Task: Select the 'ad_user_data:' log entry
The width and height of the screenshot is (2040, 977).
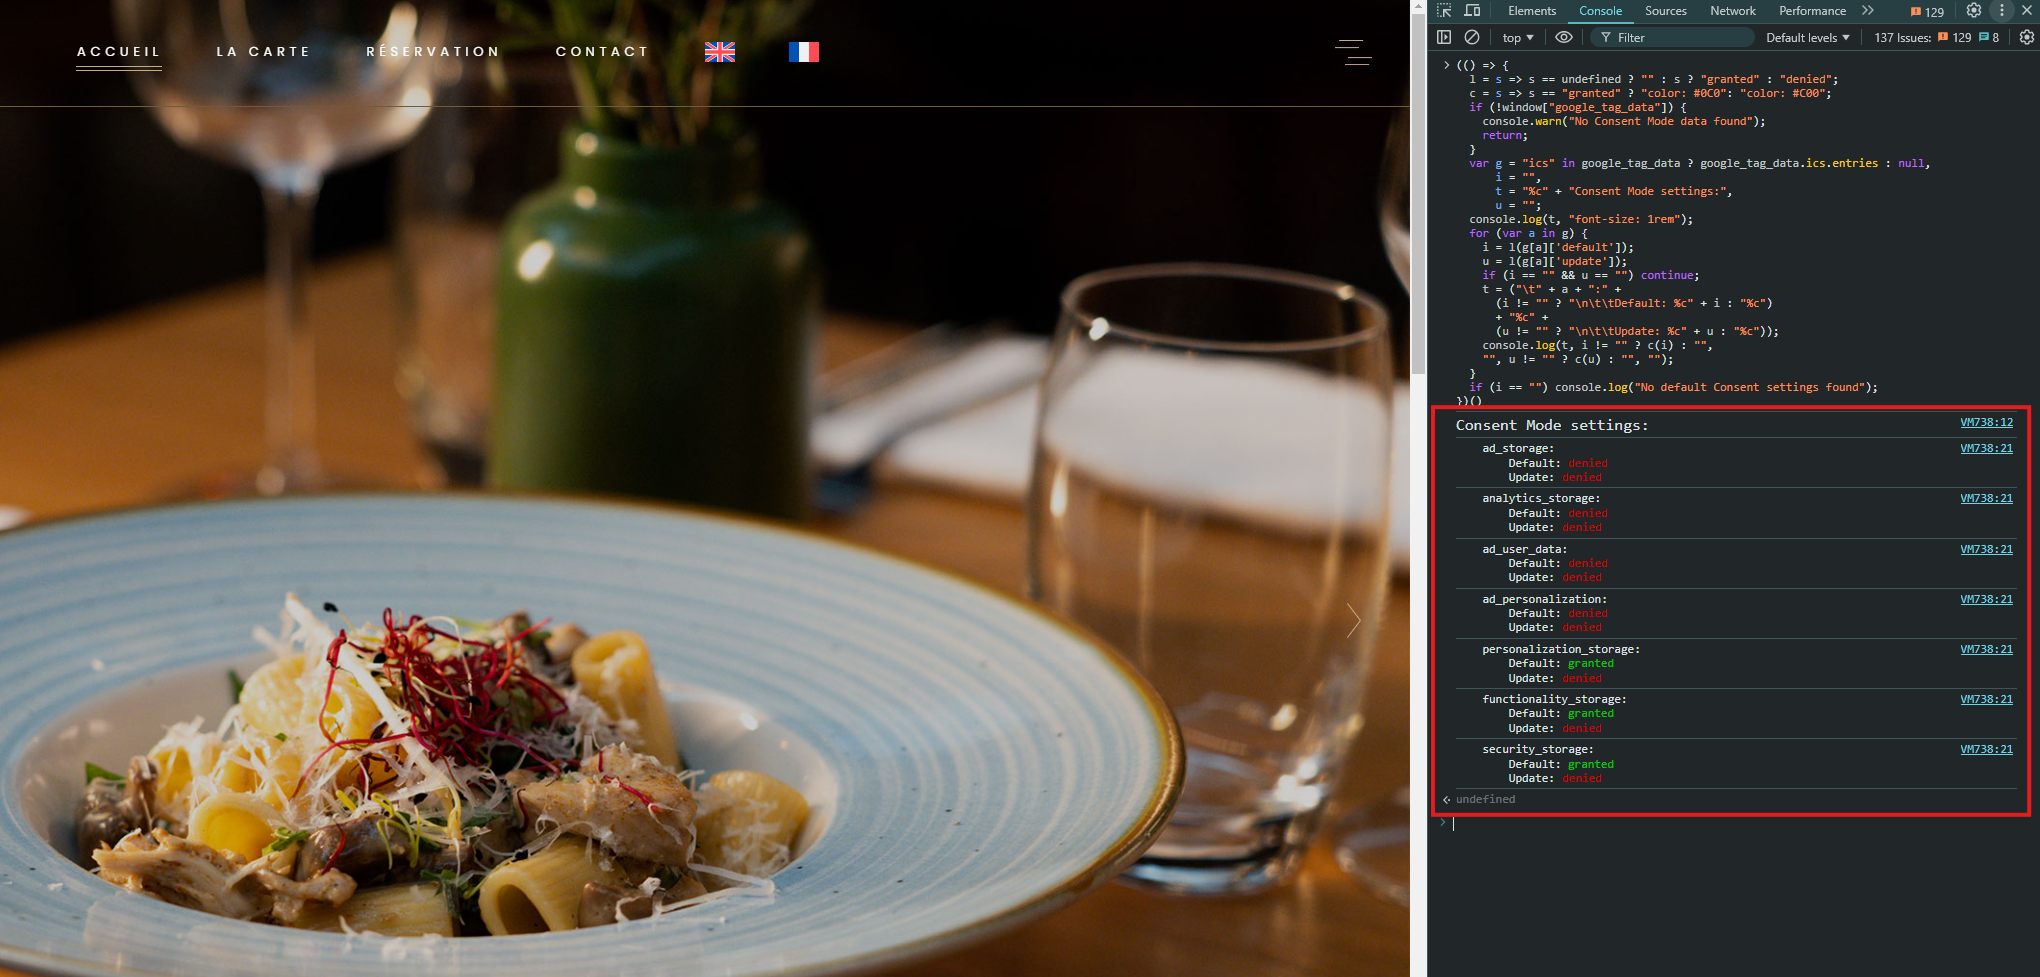Action: coord(1524,550)
